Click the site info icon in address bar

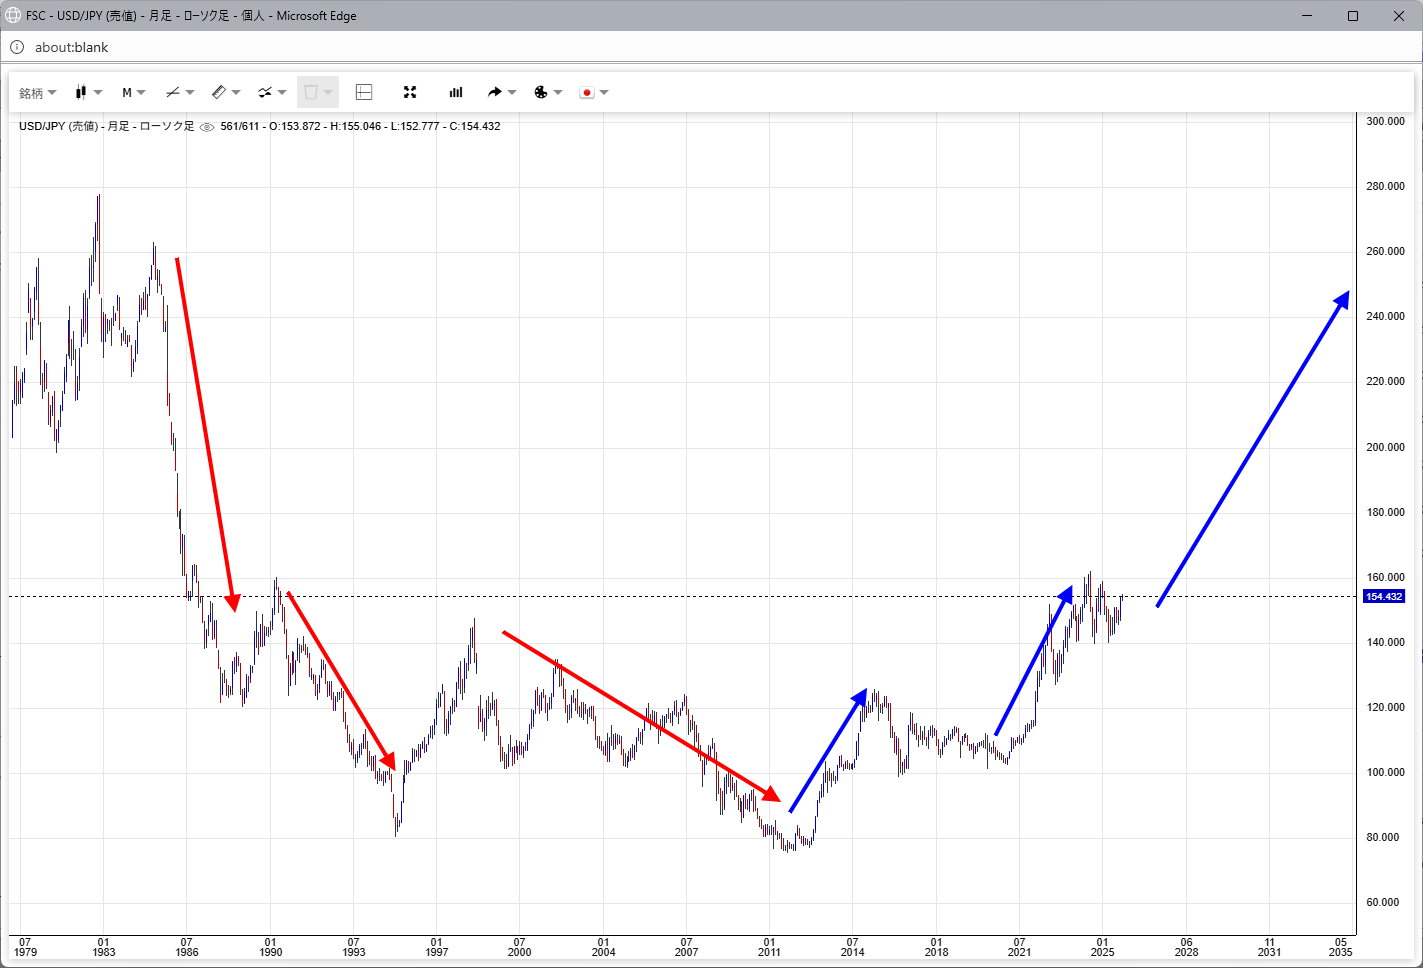click(17, 47)
